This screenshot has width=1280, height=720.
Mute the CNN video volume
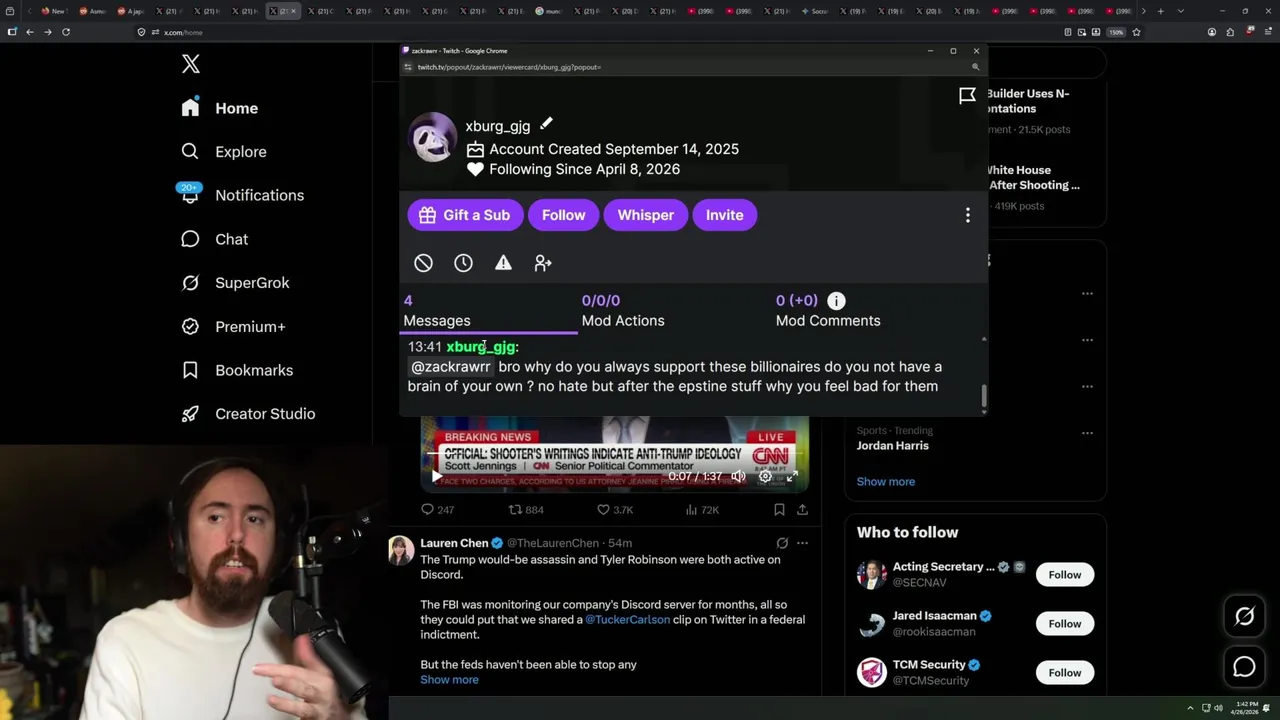pyautogui.click(x=738, y=477)
